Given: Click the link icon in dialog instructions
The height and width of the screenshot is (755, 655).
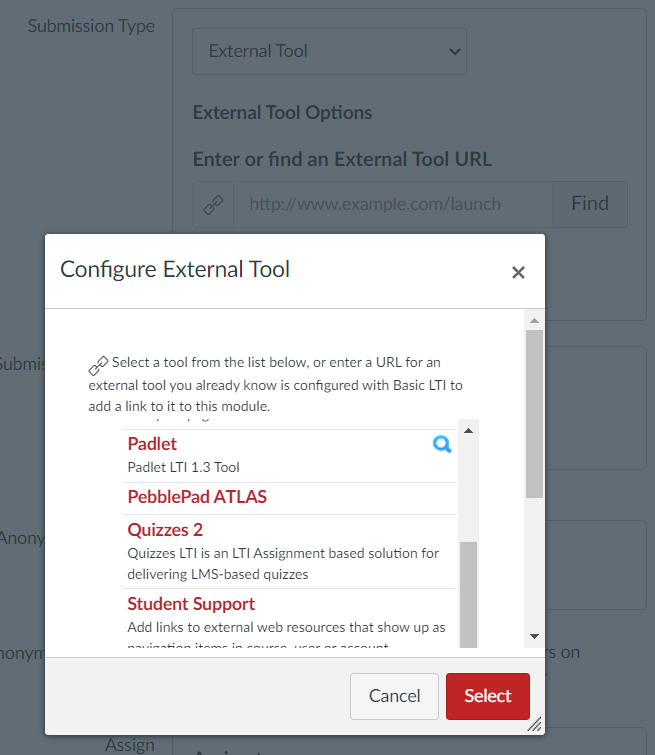Looking at the screenshot, I should coord(98,365).
